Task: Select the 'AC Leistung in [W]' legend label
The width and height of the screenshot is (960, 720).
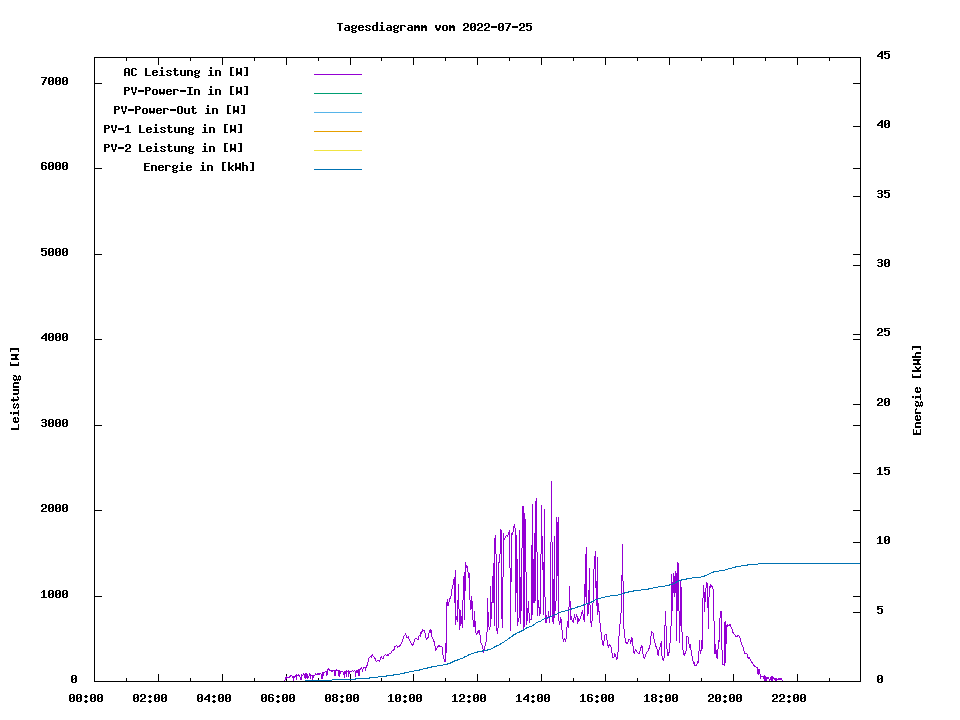Action: click(x=186, y=72)
